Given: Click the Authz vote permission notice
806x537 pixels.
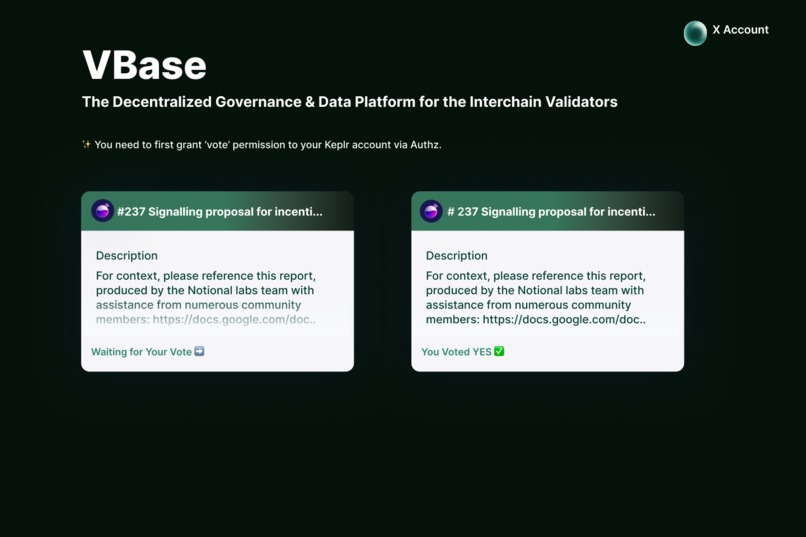Looking at the screenshot, I should (x=267, y=145).
